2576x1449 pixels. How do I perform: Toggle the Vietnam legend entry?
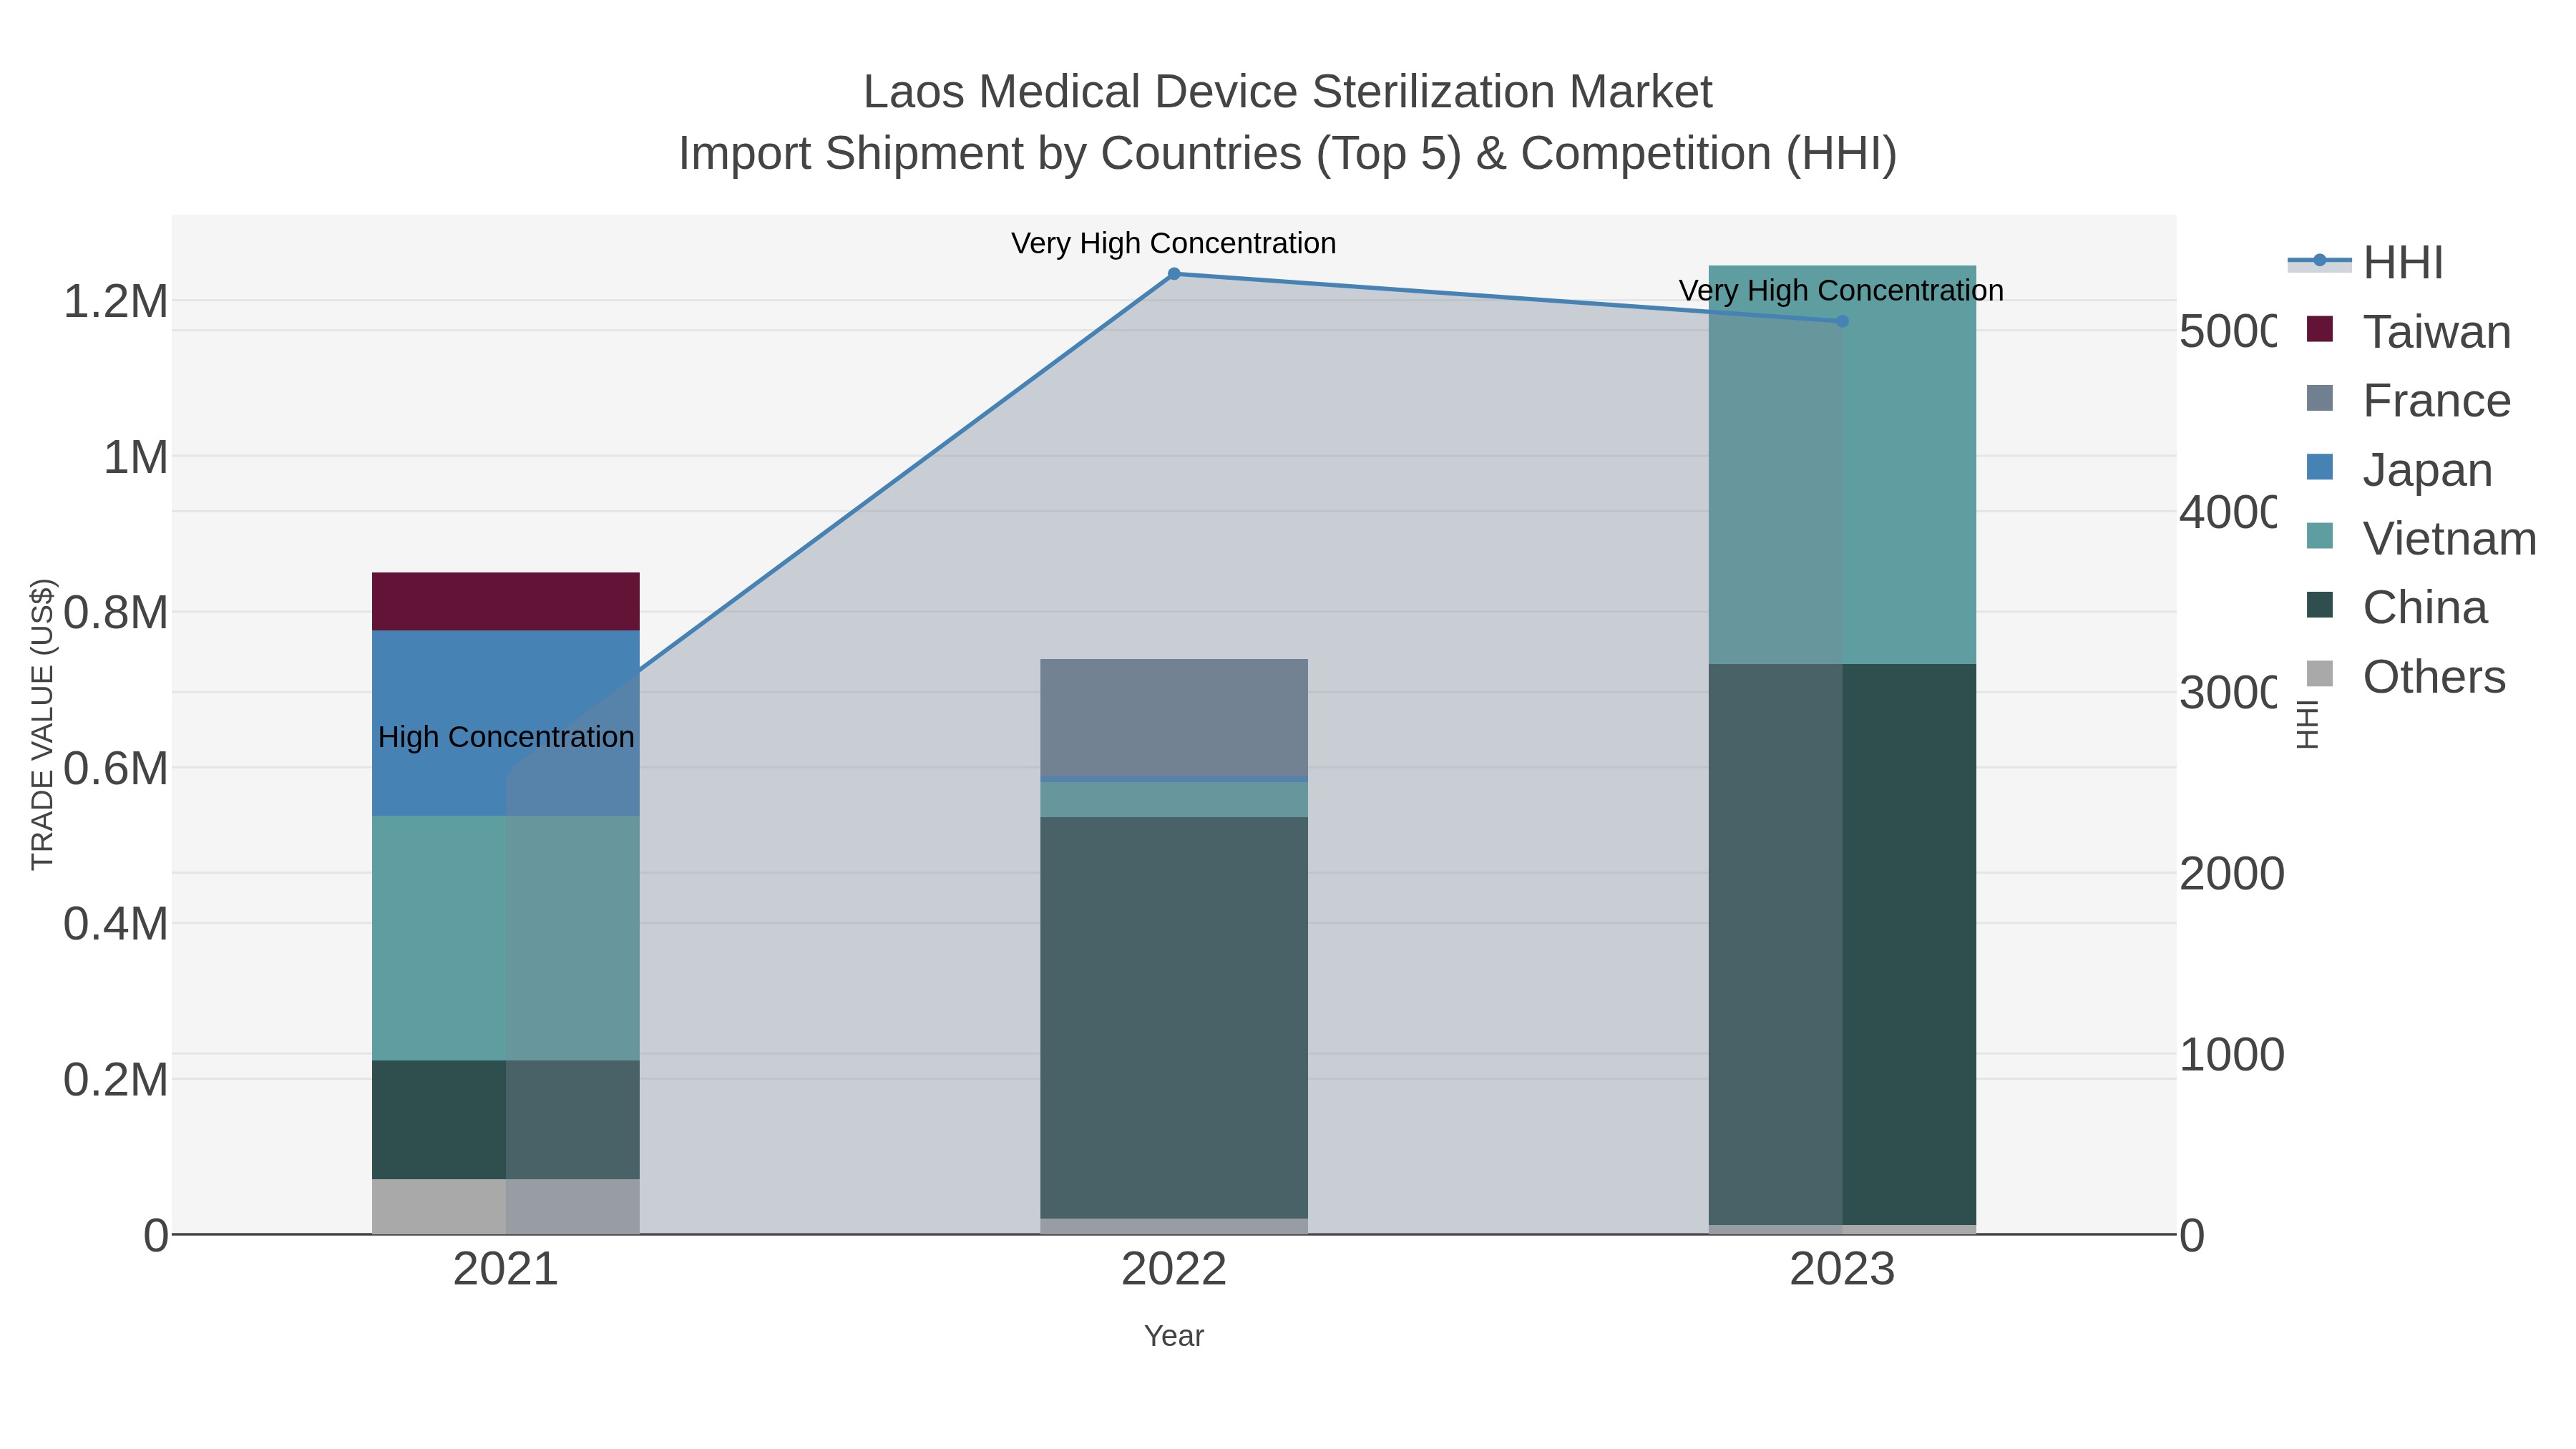[x=2421, y=539]
